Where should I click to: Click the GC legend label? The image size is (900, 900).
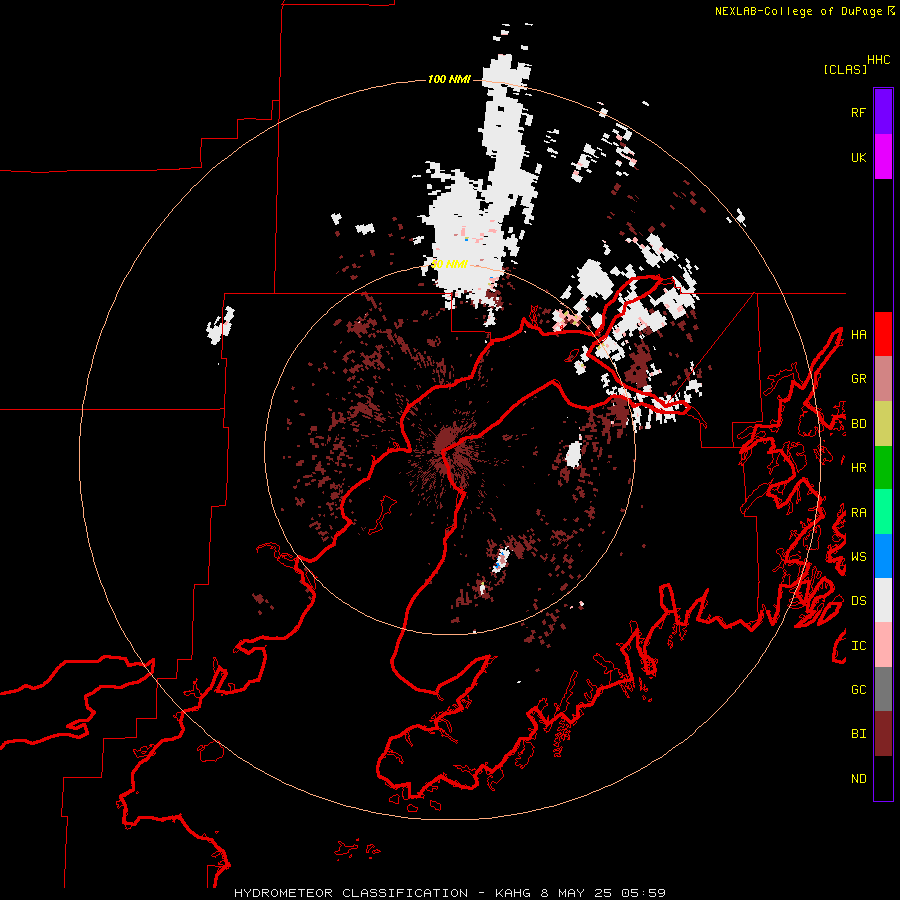[859, 690]
